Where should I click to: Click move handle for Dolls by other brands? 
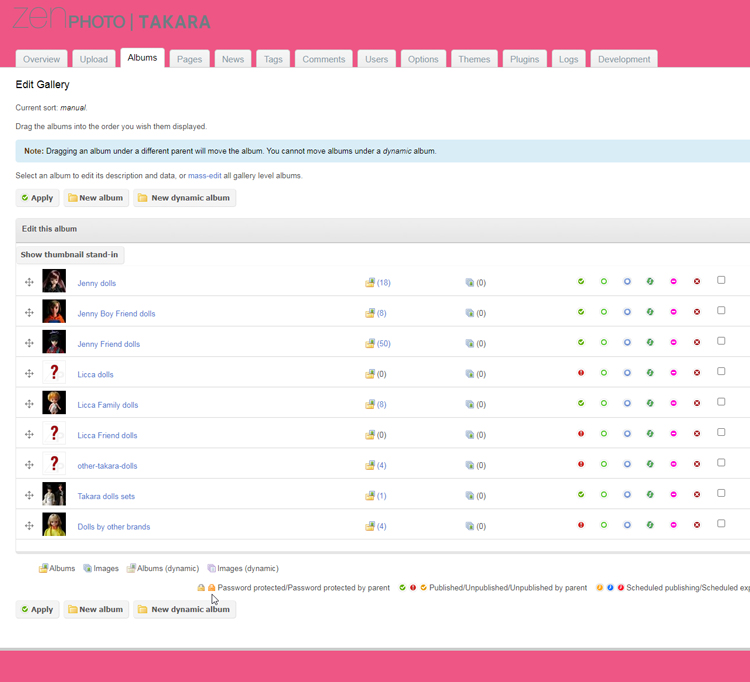click(29, 526)
